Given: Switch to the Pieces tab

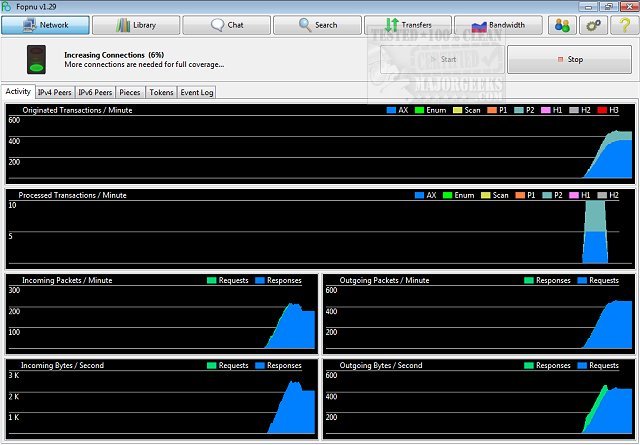Looking at the screenshot, I should [130, 93].
